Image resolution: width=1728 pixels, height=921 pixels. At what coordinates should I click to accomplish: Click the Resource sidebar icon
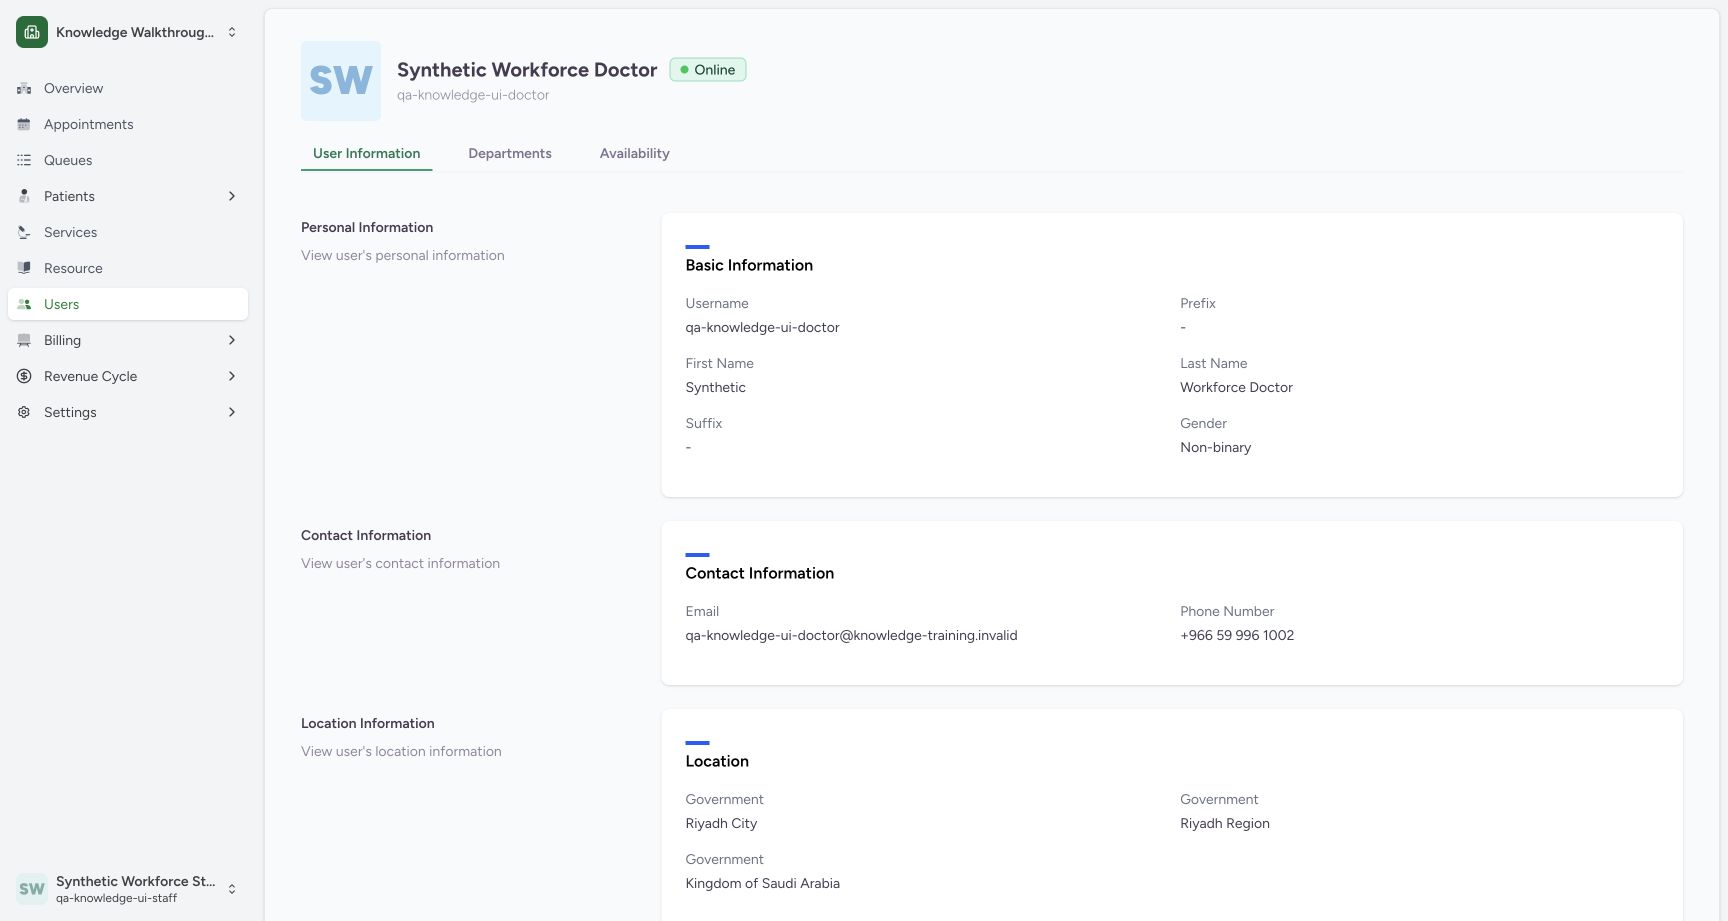(24, 268)
